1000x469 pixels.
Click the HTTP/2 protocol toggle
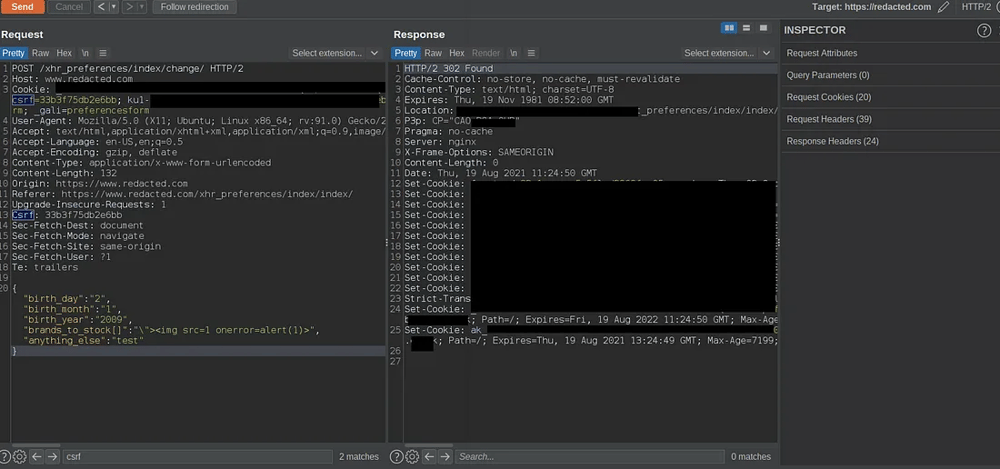[x=976, y=7]
